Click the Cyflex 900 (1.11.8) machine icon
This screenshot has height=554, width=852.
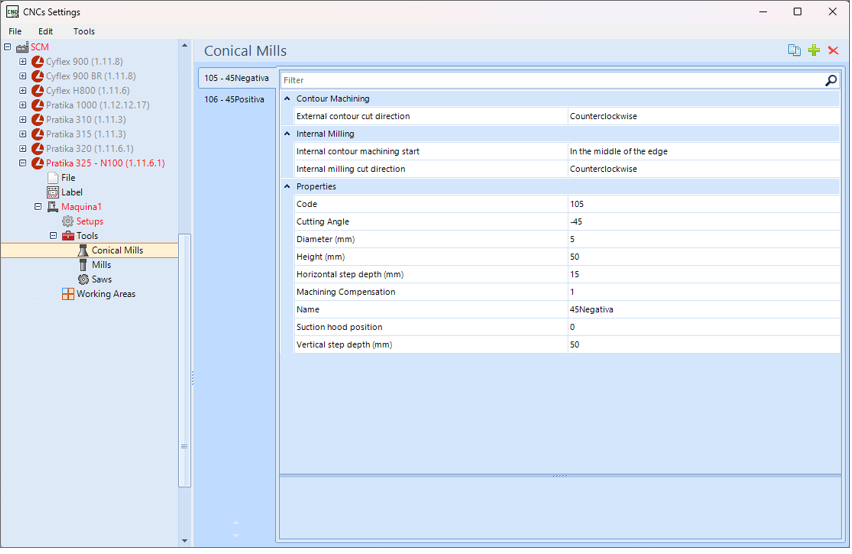pos(37,62)
